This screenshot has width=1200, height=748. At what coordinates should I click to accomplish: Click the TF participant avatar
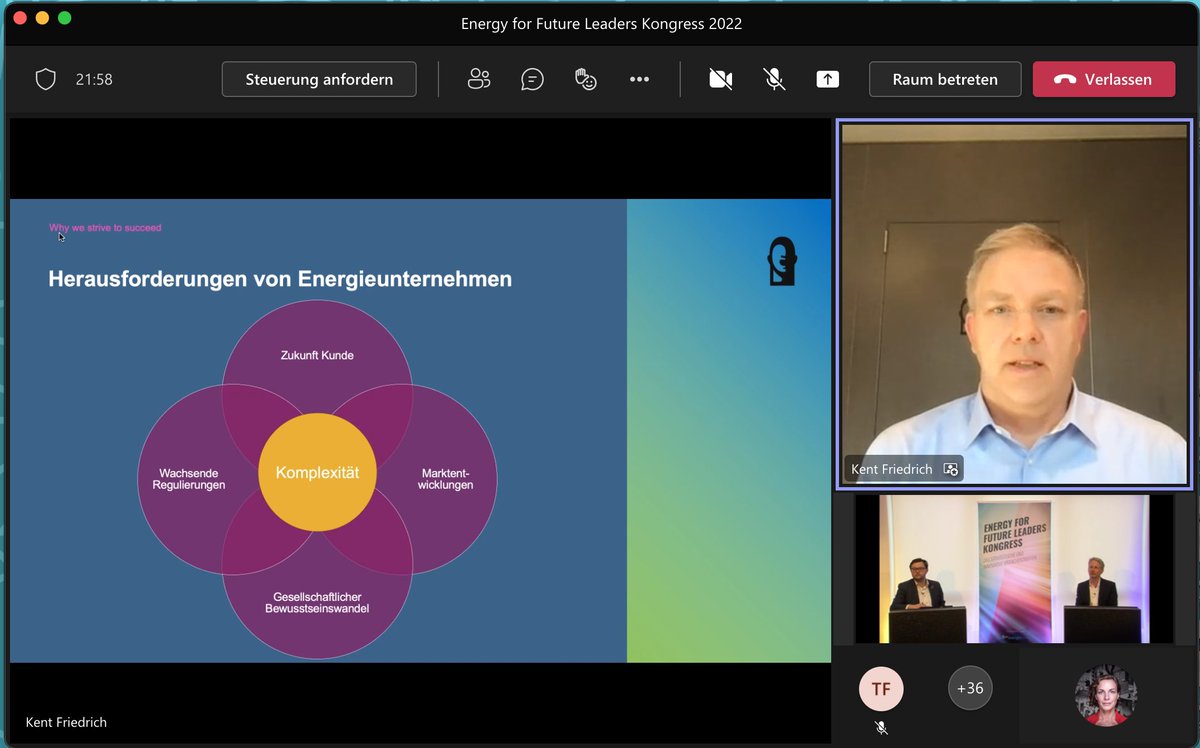(881, 689)
